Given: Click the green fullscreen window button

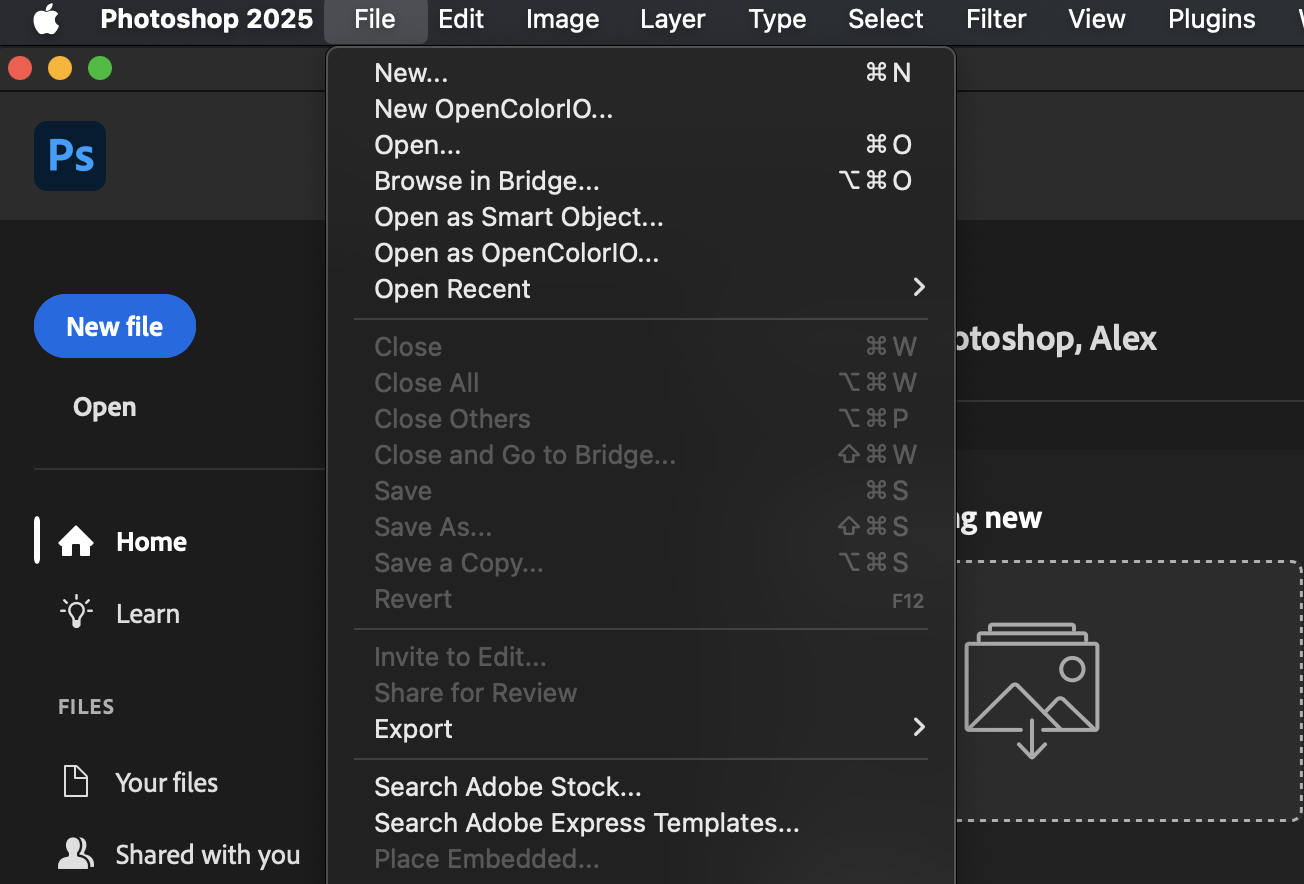Looking at the screenshot, I should pyautogui.click(x=100, y=68).
